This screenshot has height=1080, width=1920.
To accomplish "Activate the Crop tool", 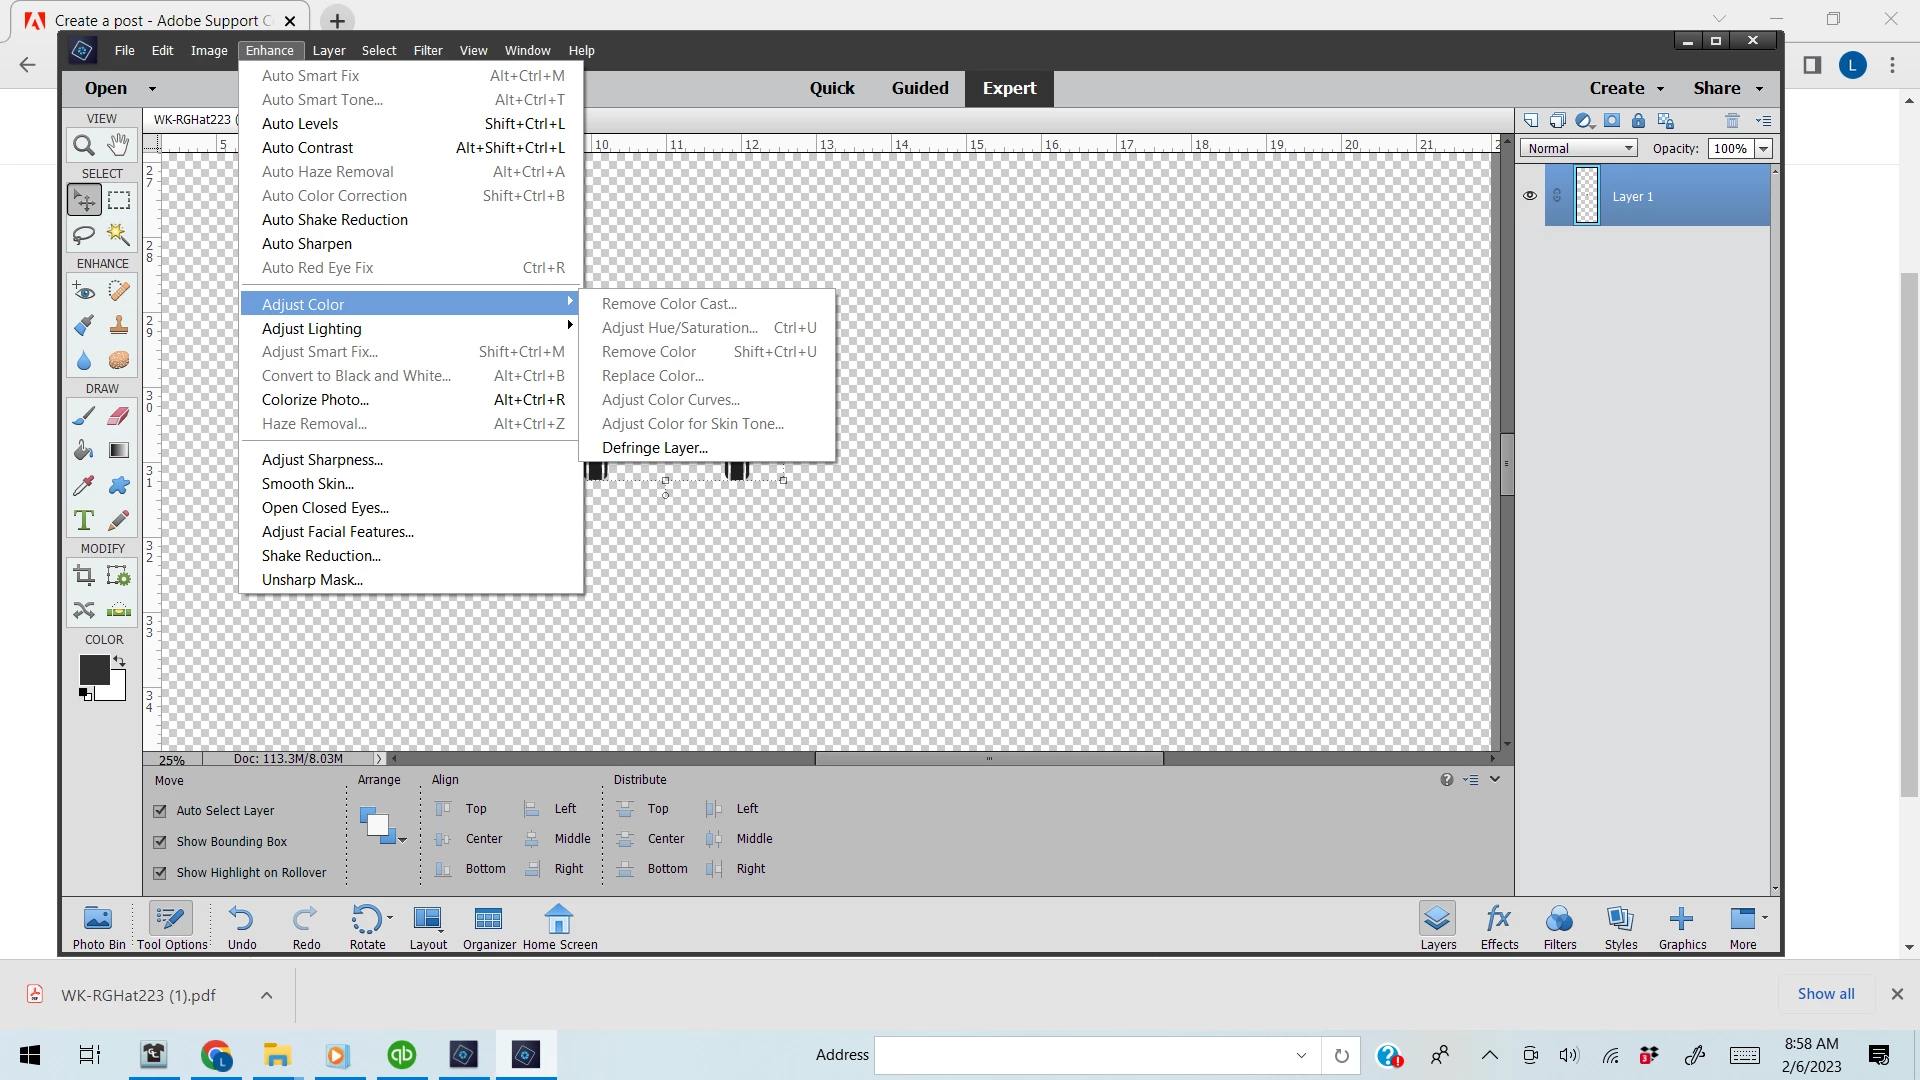I will (x=84, y=576).
